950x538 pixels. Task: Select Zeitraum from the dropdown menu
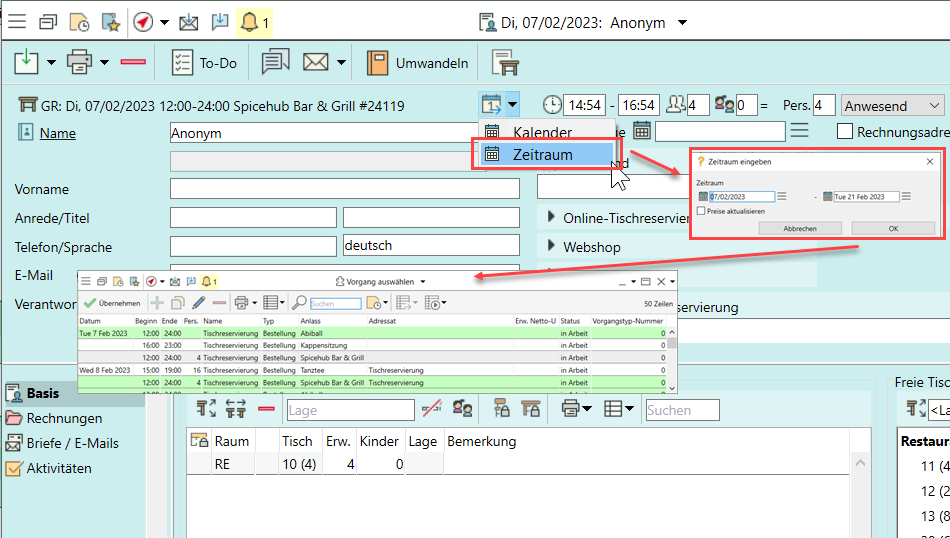tap(543, 154)
